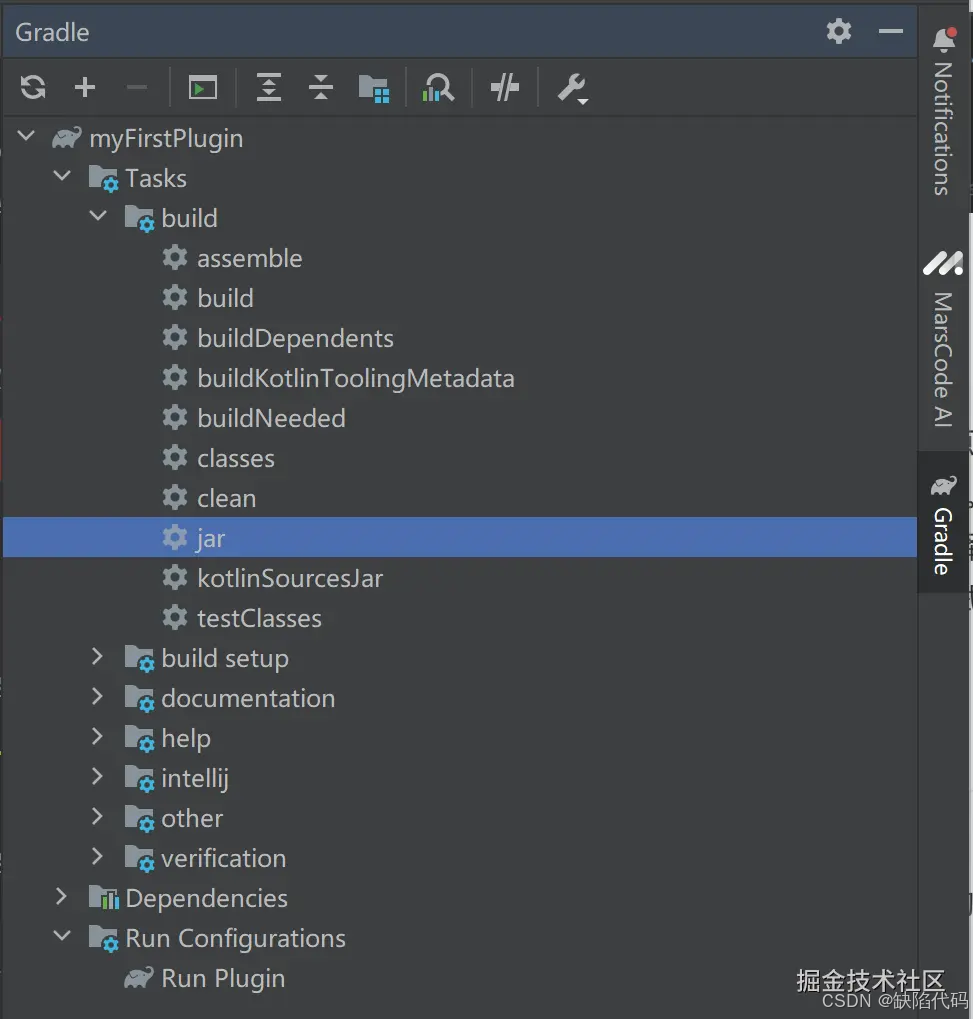Screen dimensions: 973x1019
Task: Unlink the Gradle project with minus icon
Action: click(x=137, y=87)
